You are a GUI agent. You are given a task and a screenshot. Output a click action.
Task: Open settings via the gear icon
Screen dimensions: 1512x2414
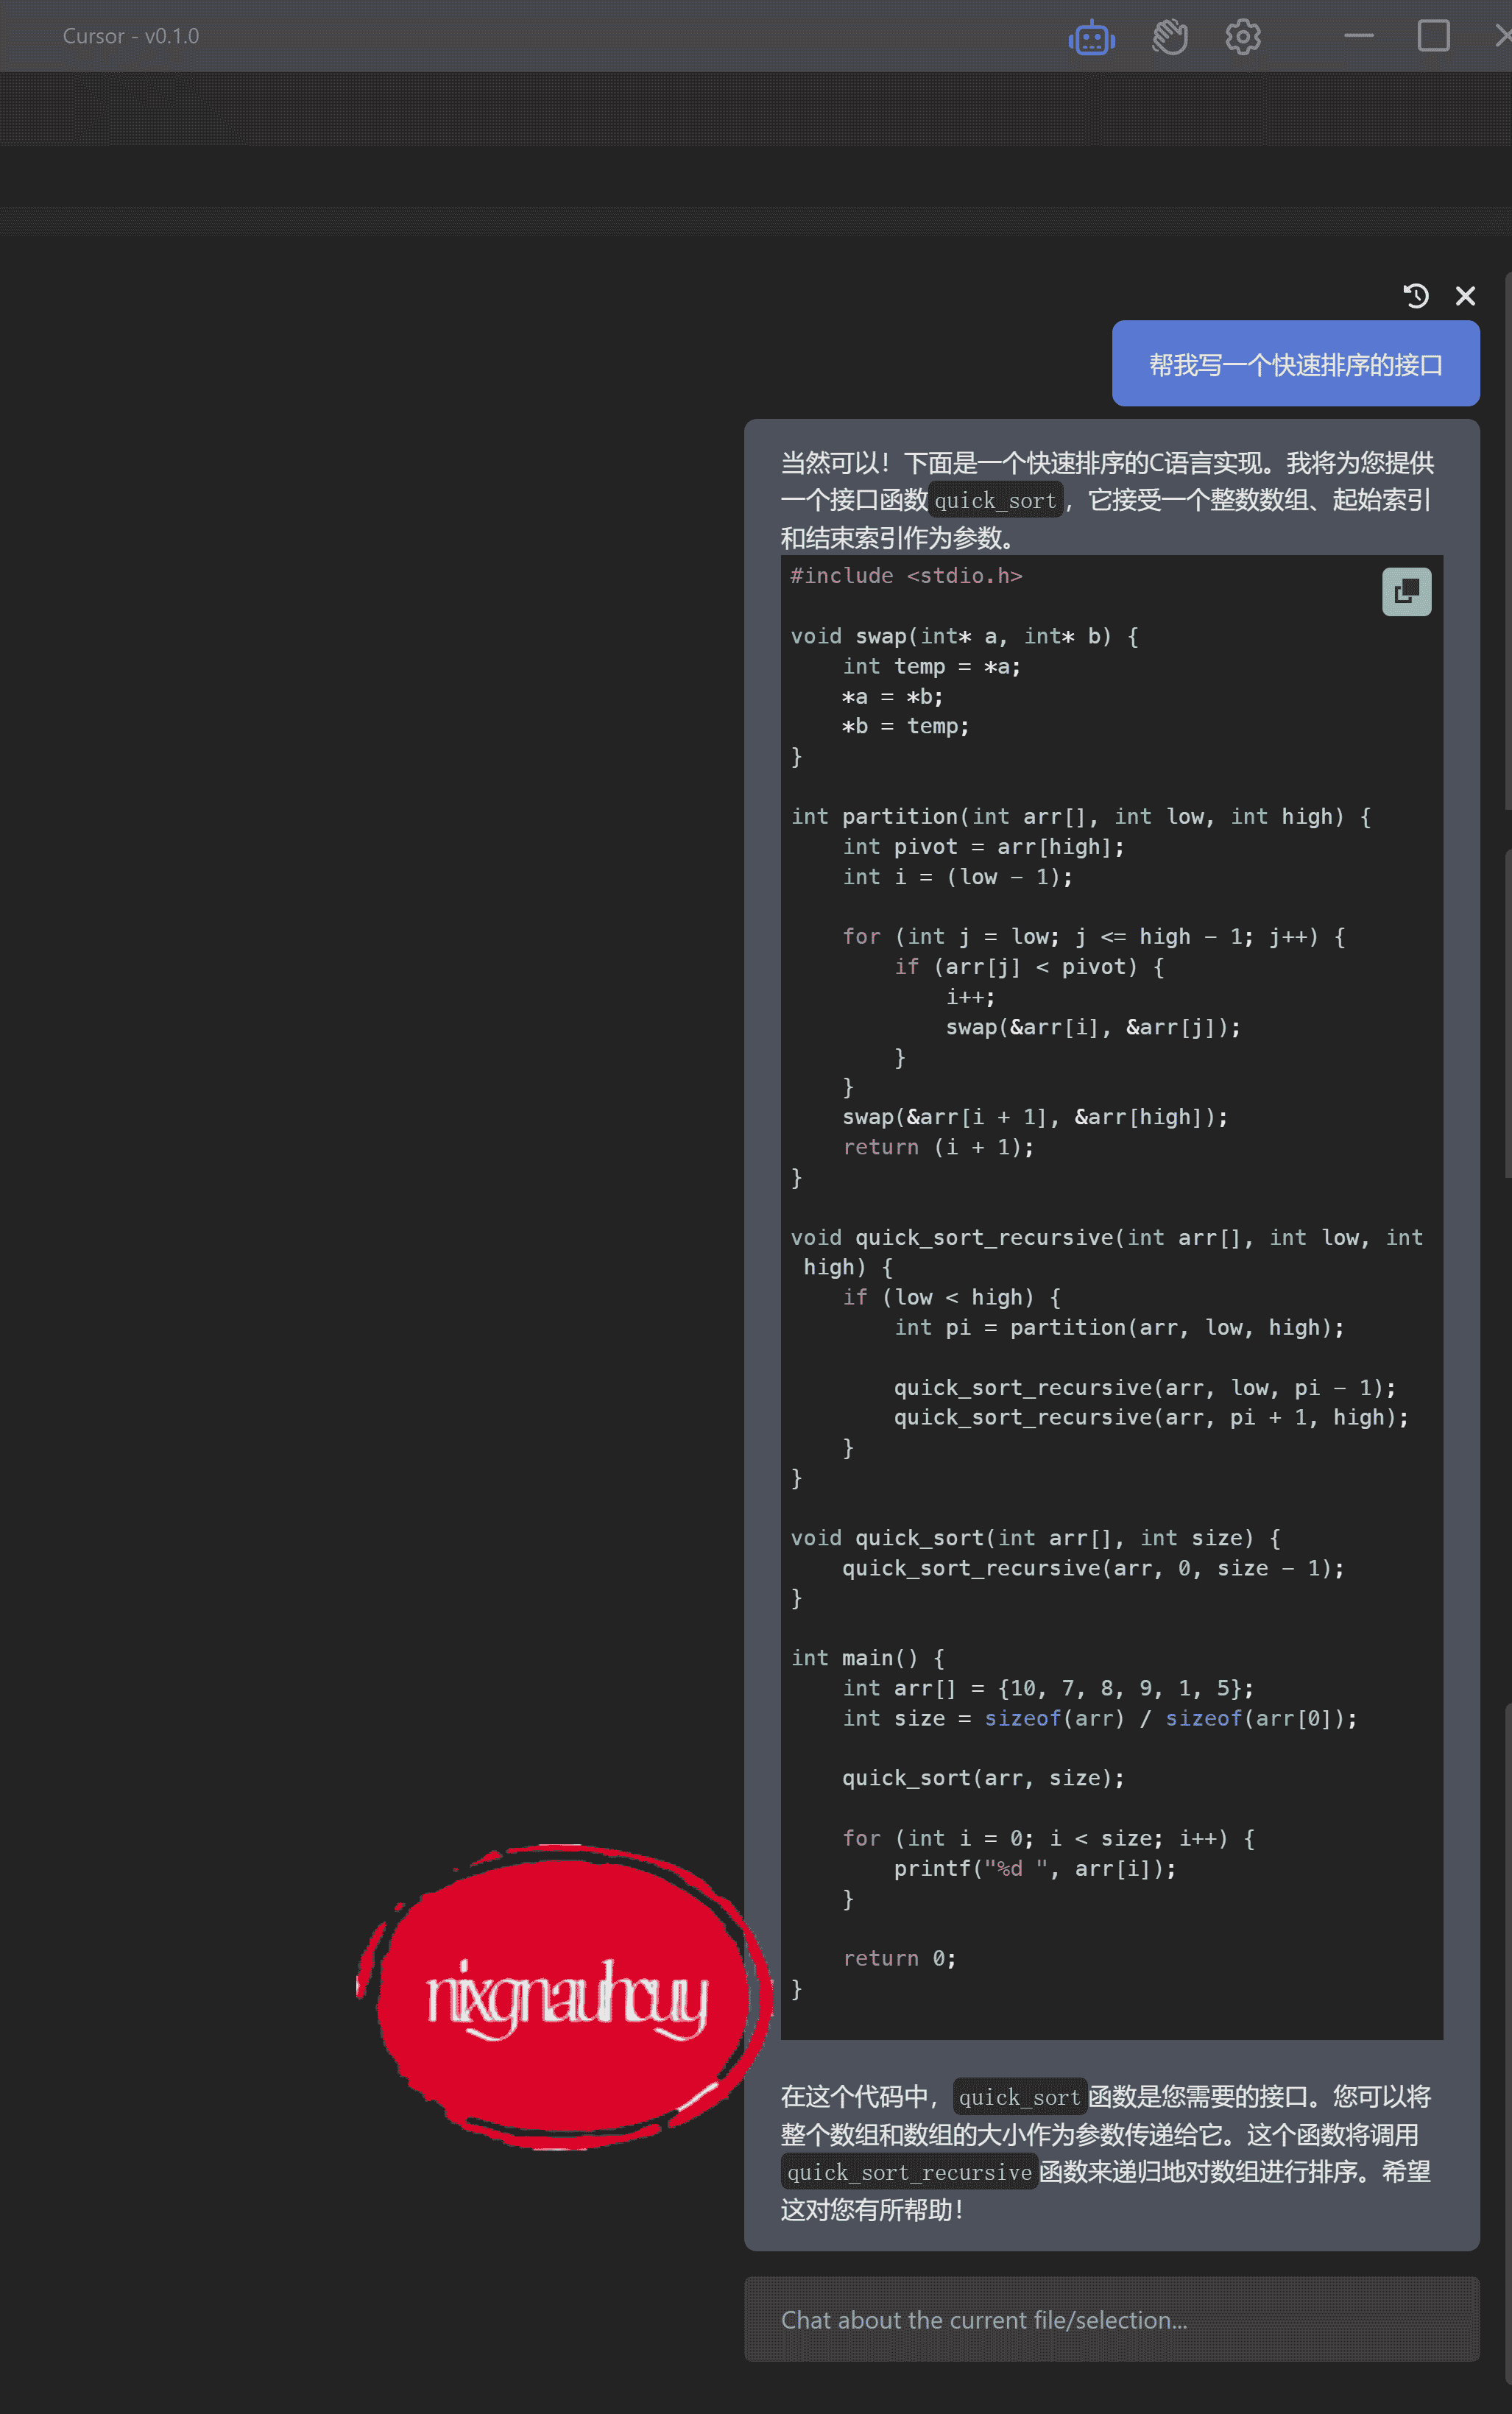tap(1242, 38)
